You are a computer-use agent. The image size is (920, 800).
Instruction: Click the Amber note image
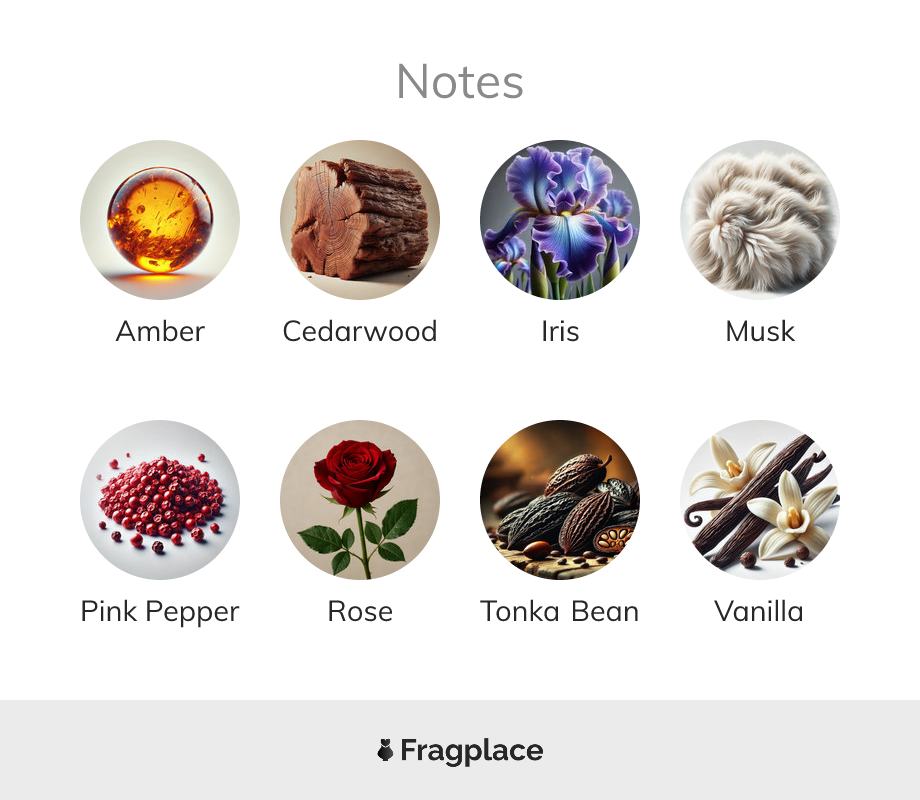pyautogui.click(x=160, y=220)
